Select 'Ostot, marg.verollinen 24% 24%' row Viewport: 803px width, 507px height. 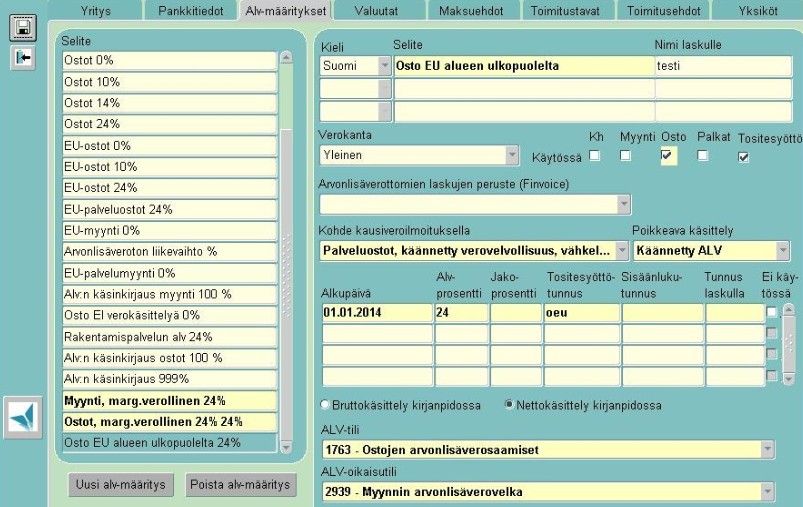[170, 422]
